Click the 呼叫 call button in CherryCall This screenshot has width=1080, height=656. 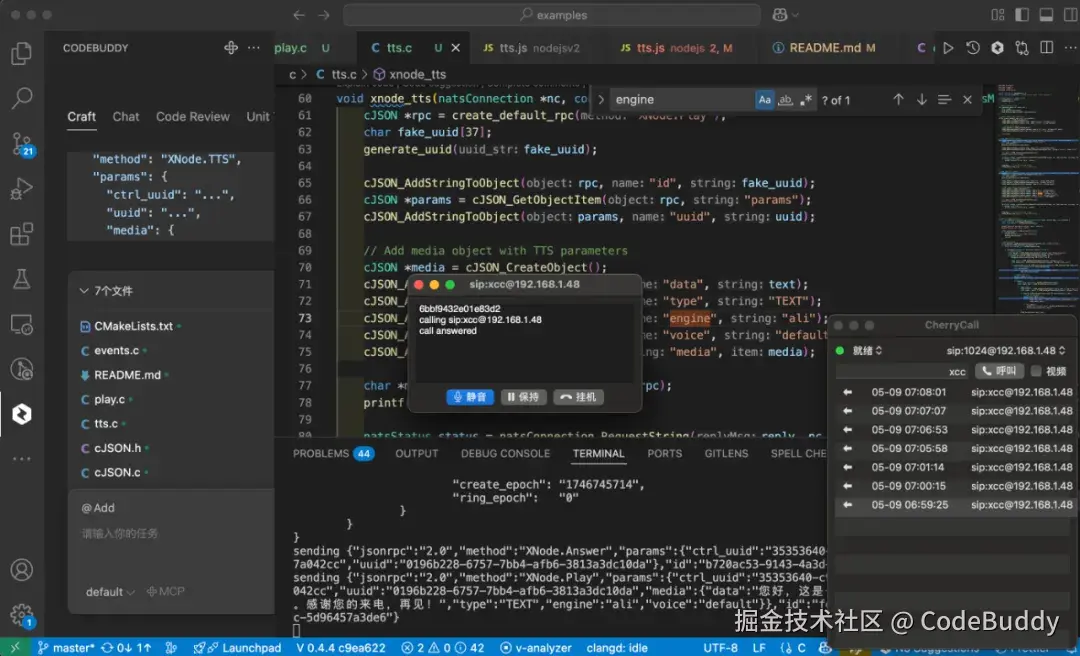tap(999, 371)
